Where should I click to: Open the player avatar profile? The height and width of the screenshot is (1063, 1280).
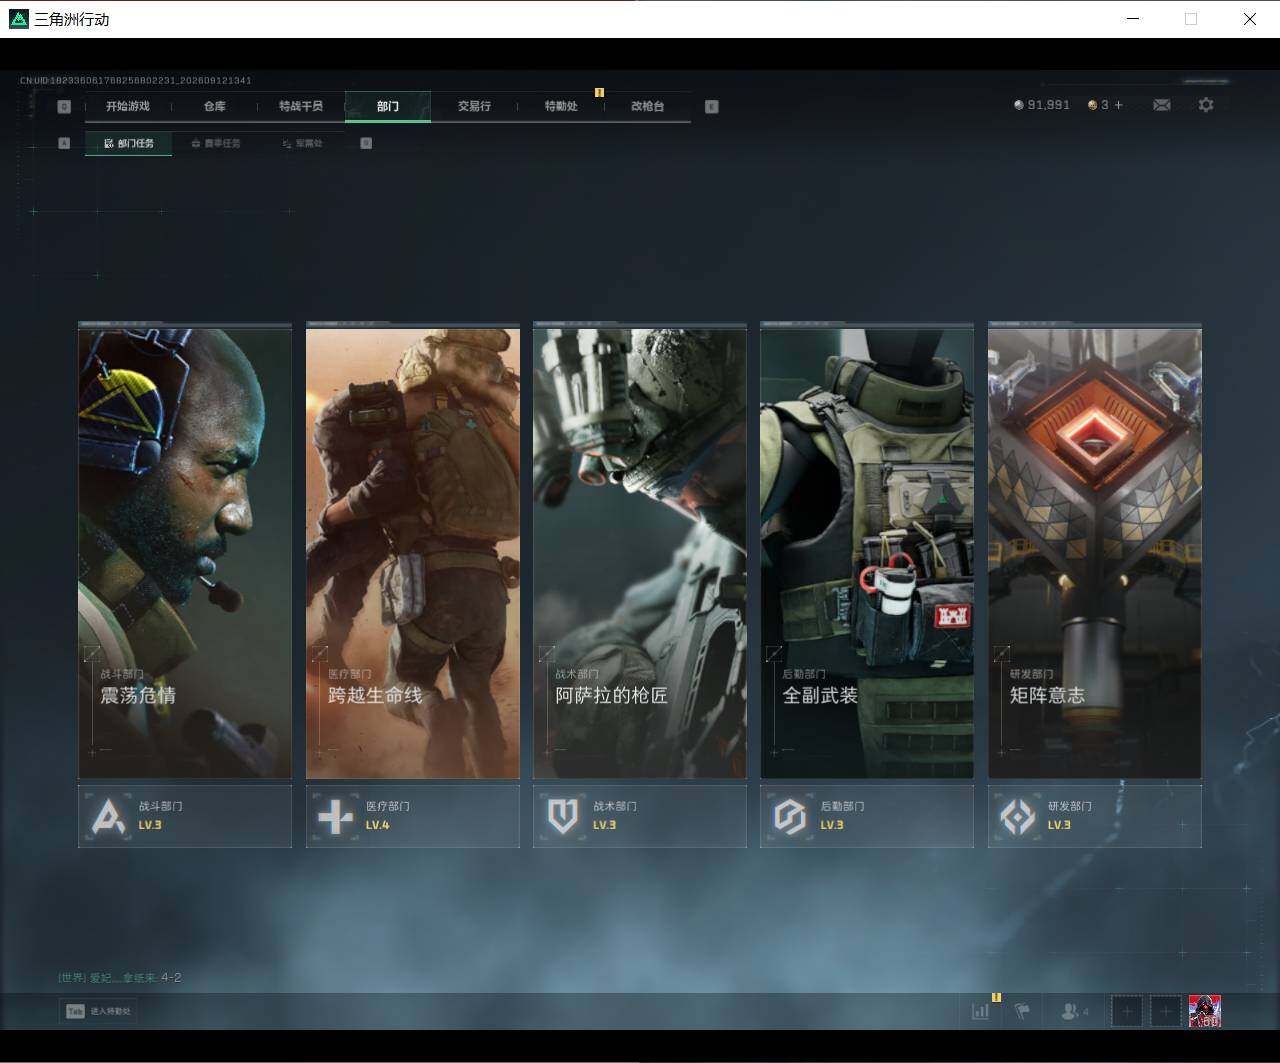[x=1204, y=1011]
